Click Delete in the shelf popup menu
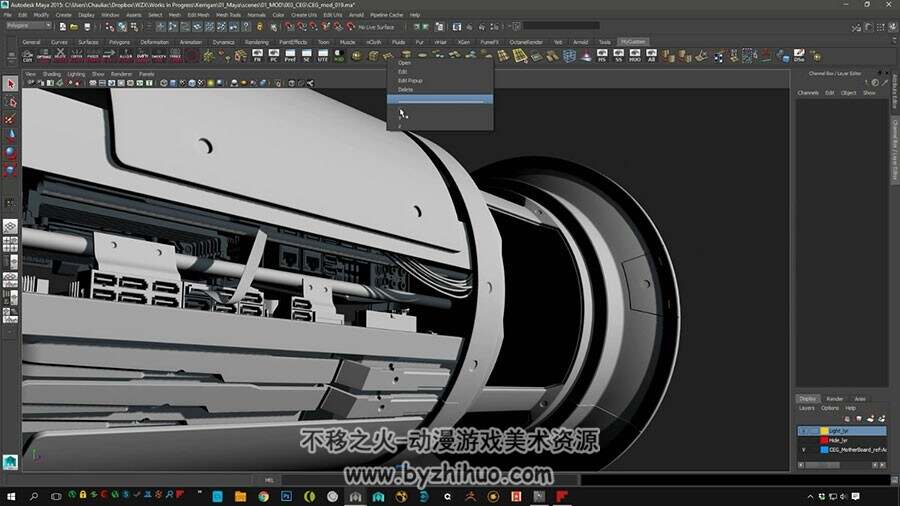The image size is (900, 506). coord(405,89)
